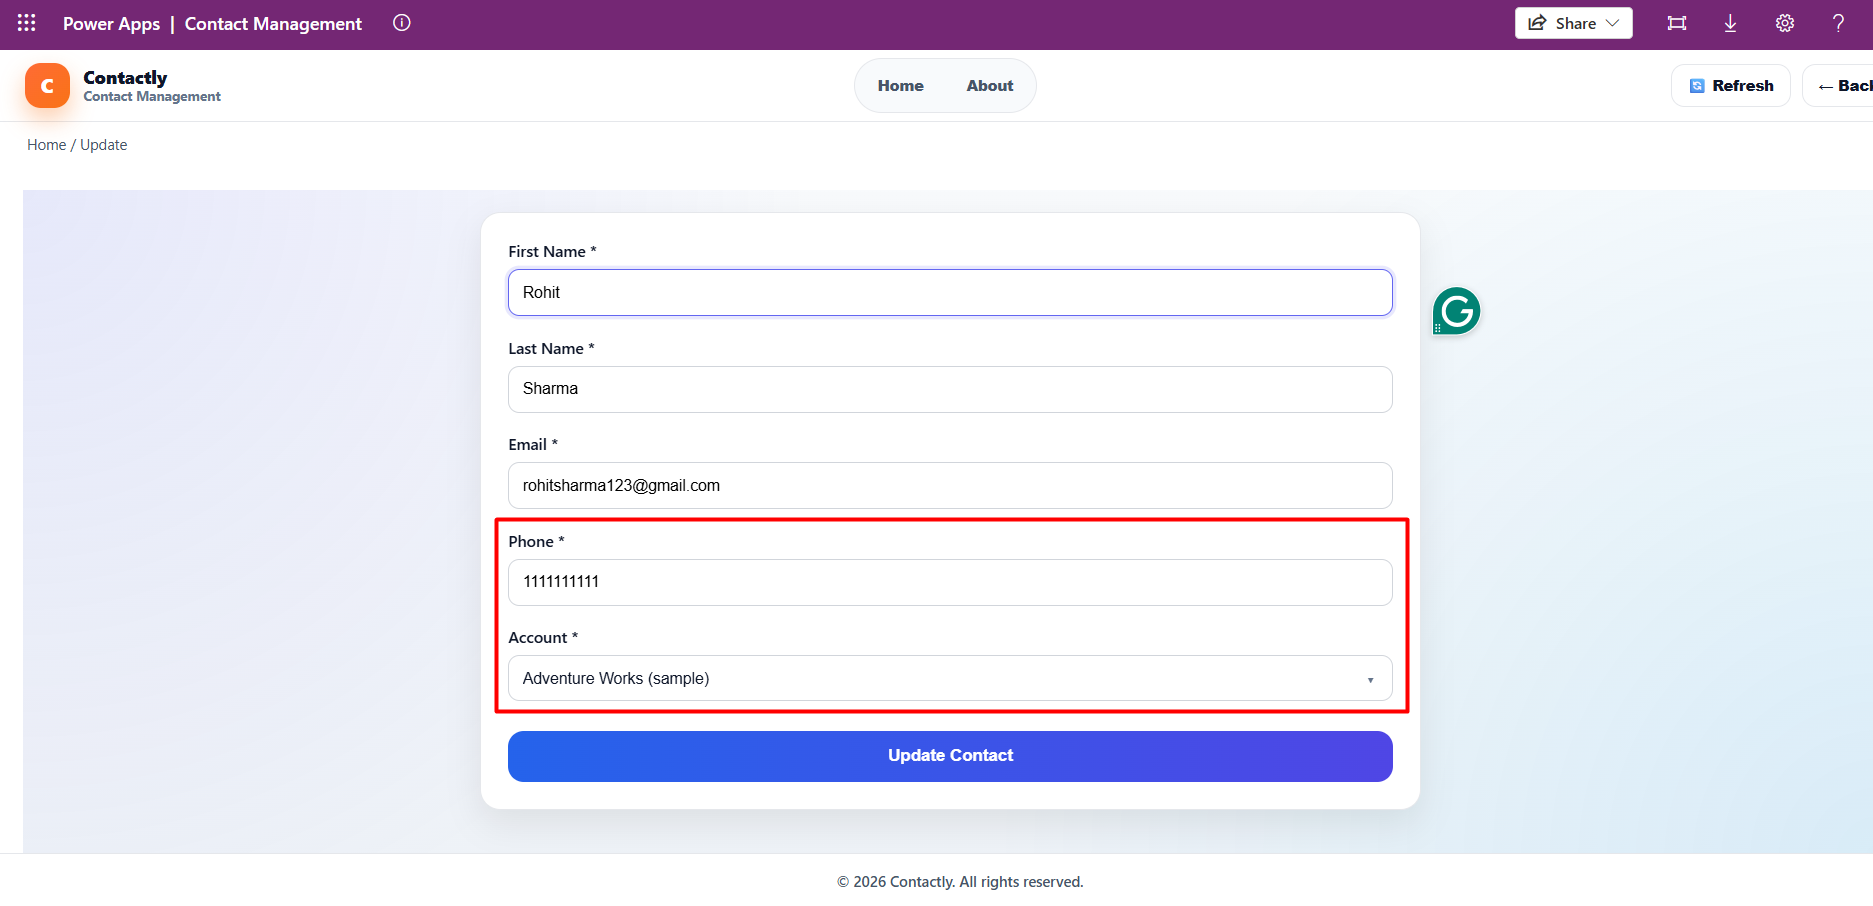Open the settings gear icon
This screenshot has height=906, width=1873.
[1784, 23]
